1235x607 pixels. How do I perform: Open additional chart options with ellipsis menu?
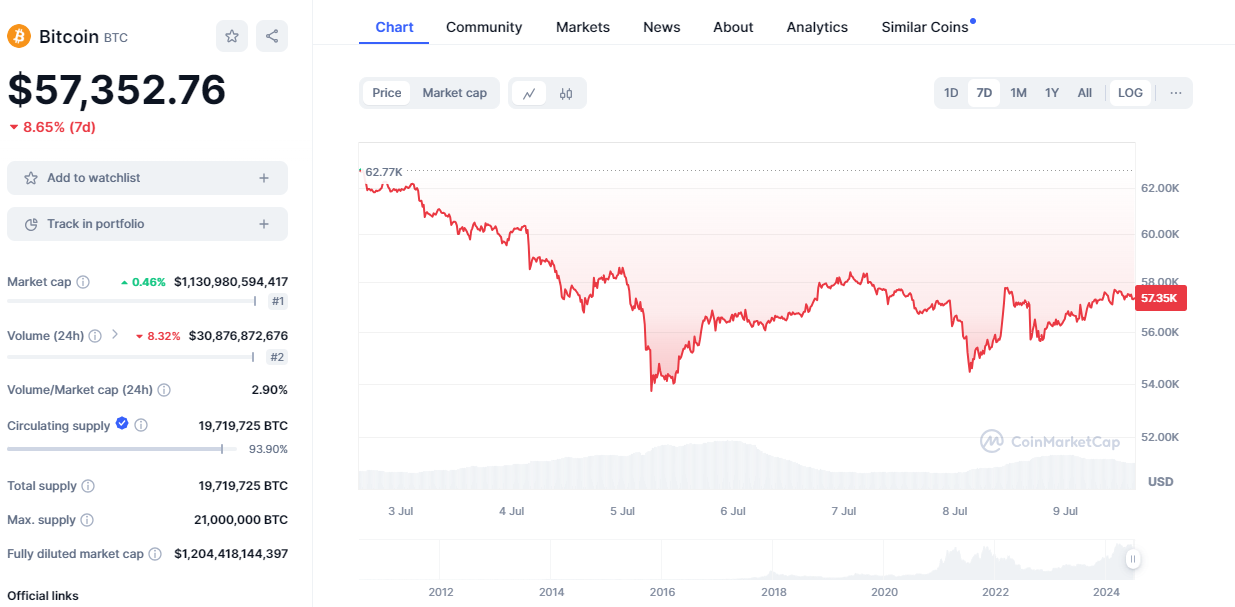coord(1175,92)
